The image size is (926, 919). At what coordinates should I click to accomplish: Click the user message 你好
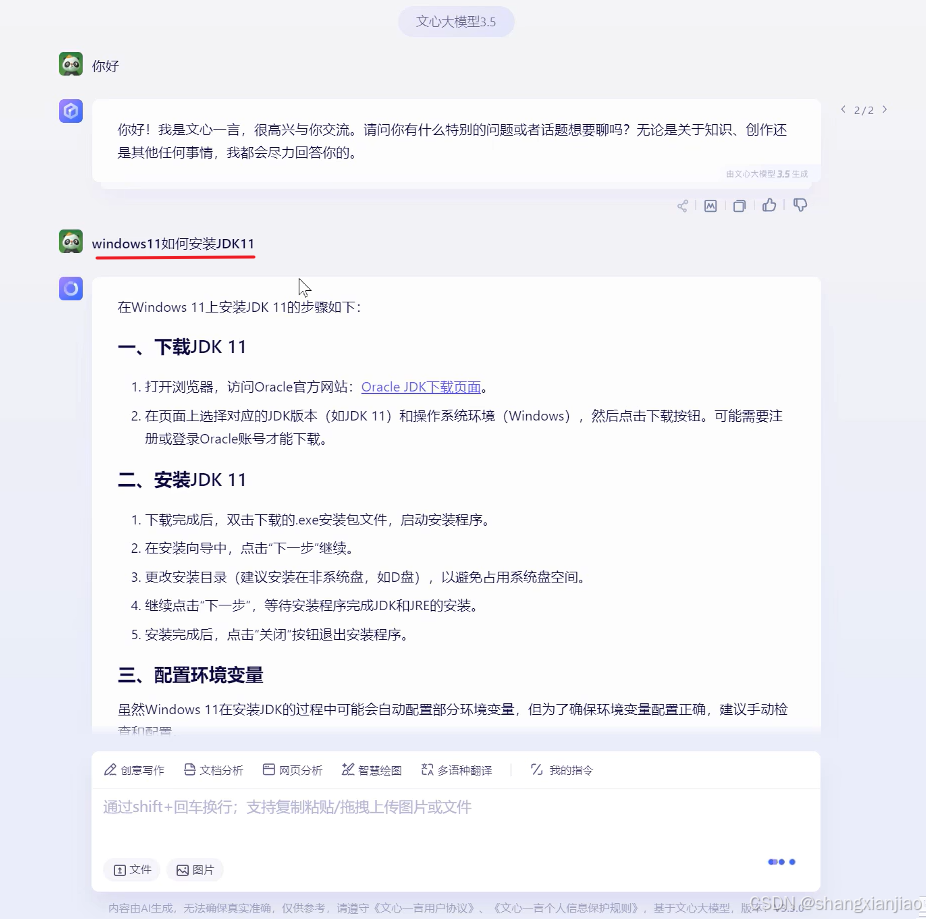pos(105,66)
